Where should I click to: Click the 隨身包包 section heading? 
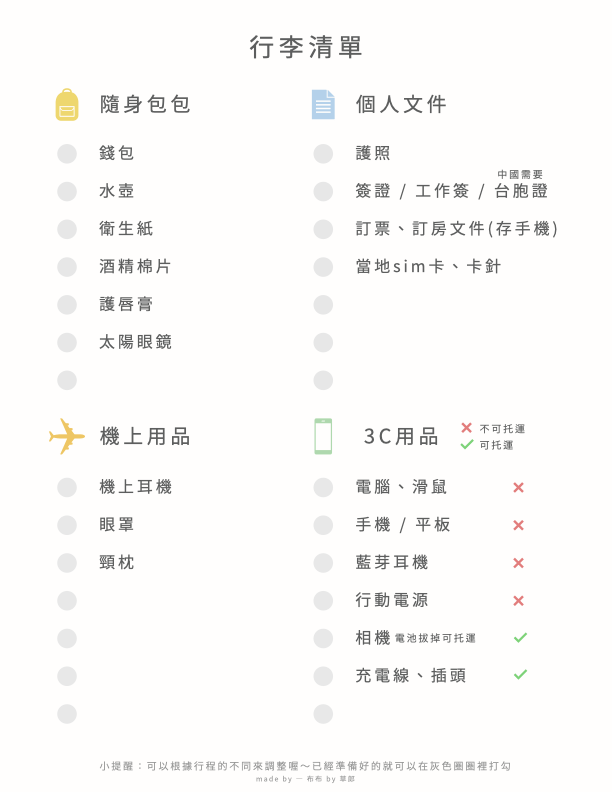click(x=145, y=104)
